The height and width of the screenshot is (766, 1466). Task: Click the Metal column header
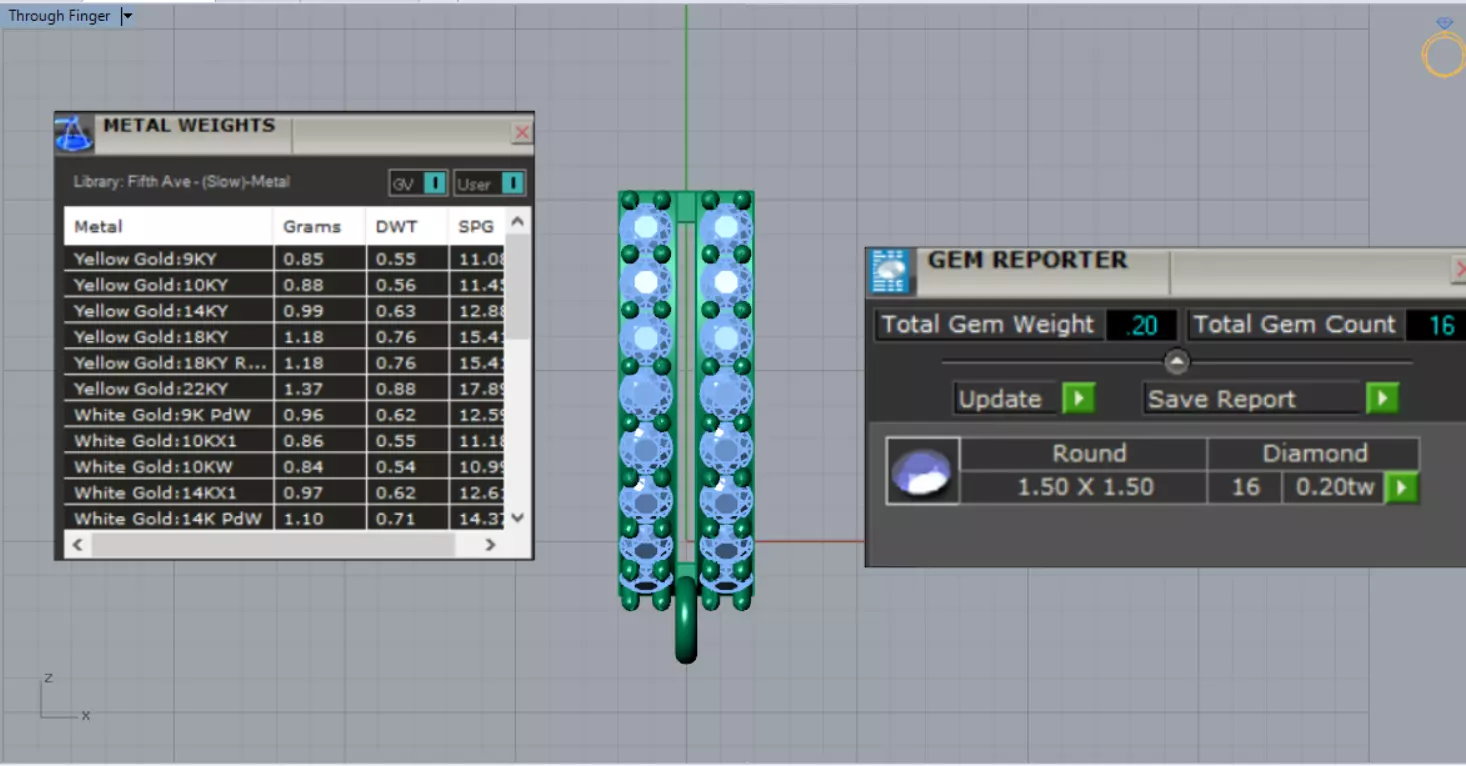pyautogui.click(x=169, y=226)
